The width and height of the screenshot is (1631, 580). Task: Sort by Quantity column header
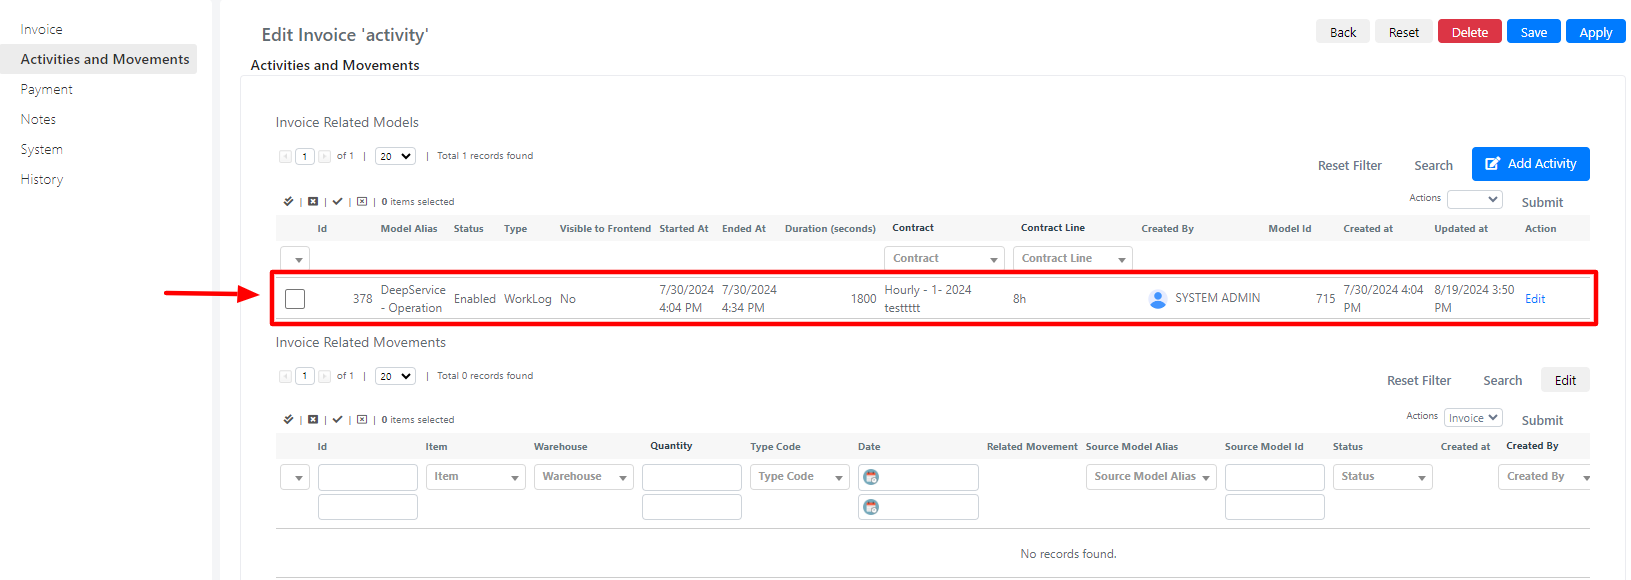click(671, 446)
